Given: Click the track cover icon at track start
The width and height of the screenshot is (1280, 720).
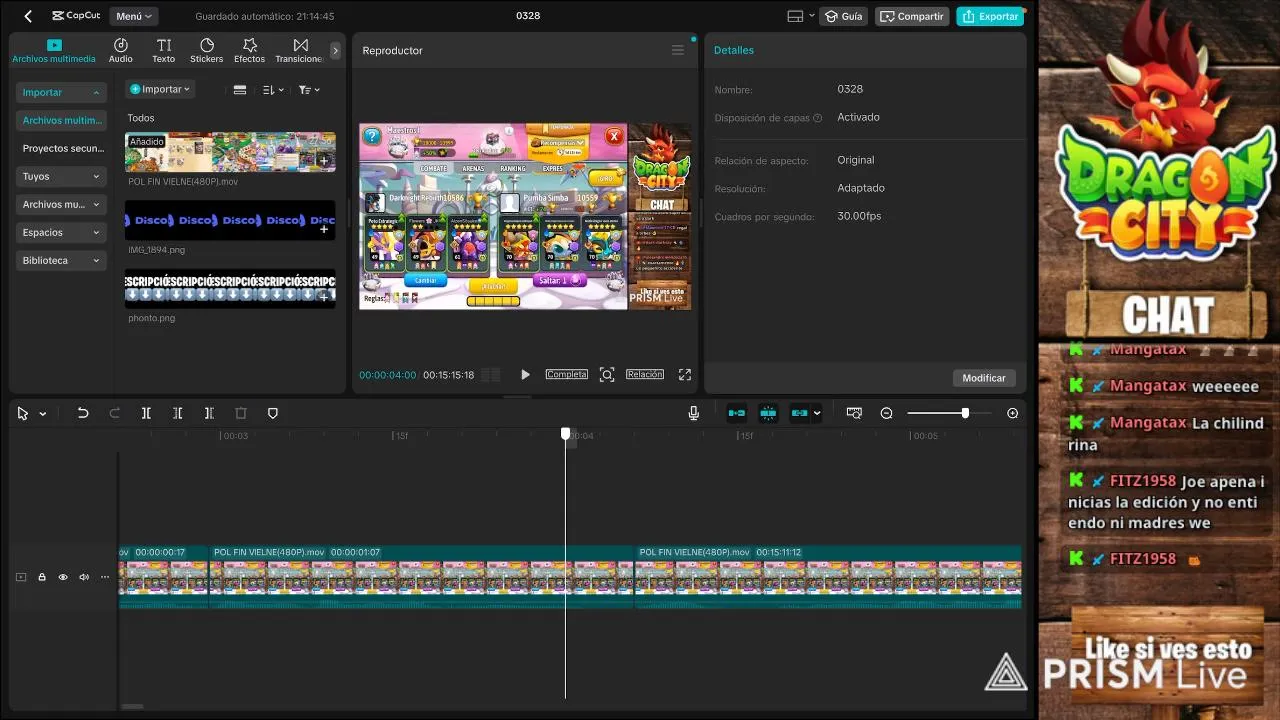Looking at the screenshot, I should [21, 577].
